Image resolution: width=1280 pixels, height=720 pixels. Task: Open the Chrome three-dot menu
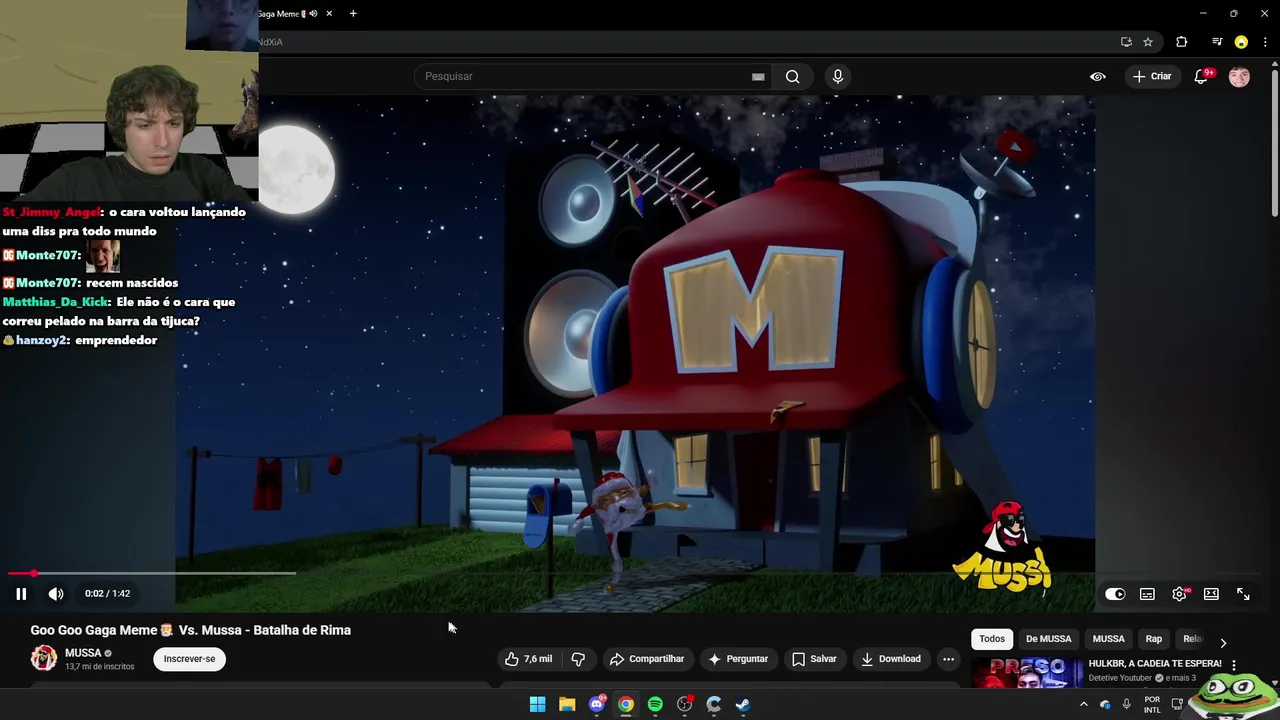[x=1265, y=42]
